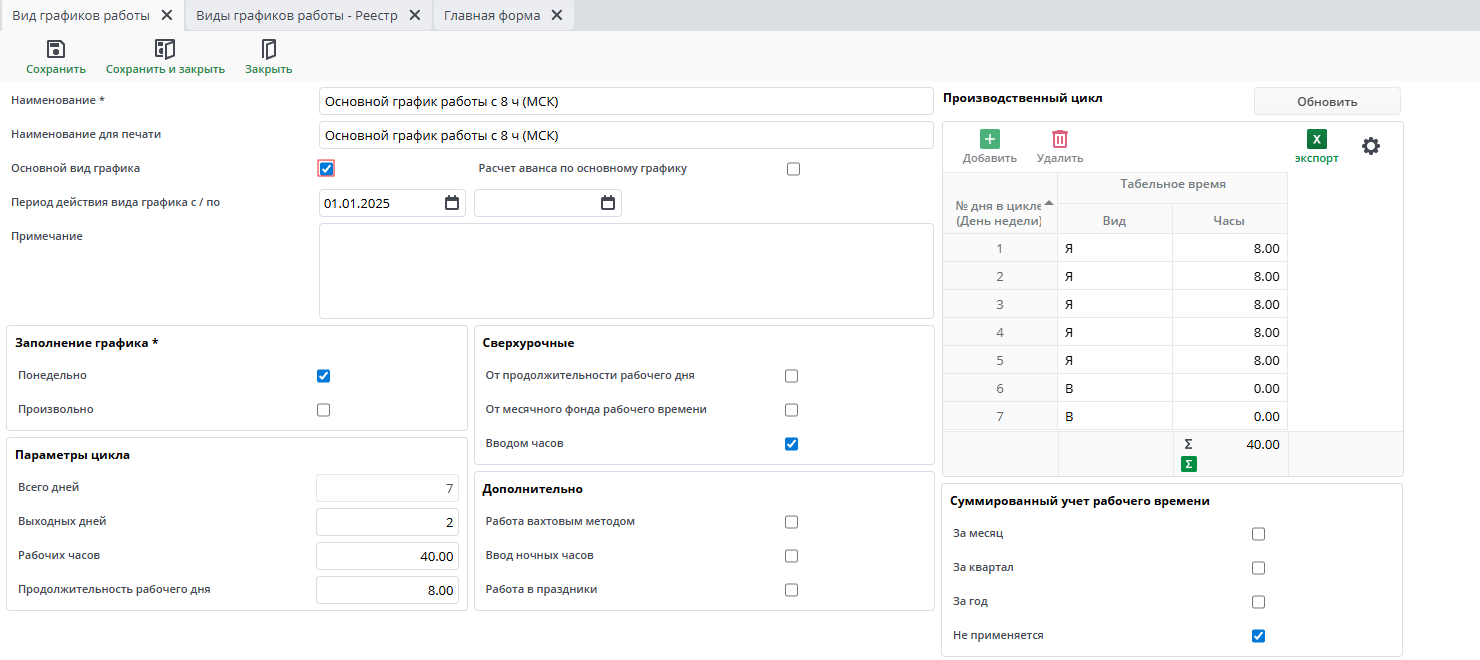Click the Обновить button
This screenshot has height=660, width=1480.
(1327, 101)
